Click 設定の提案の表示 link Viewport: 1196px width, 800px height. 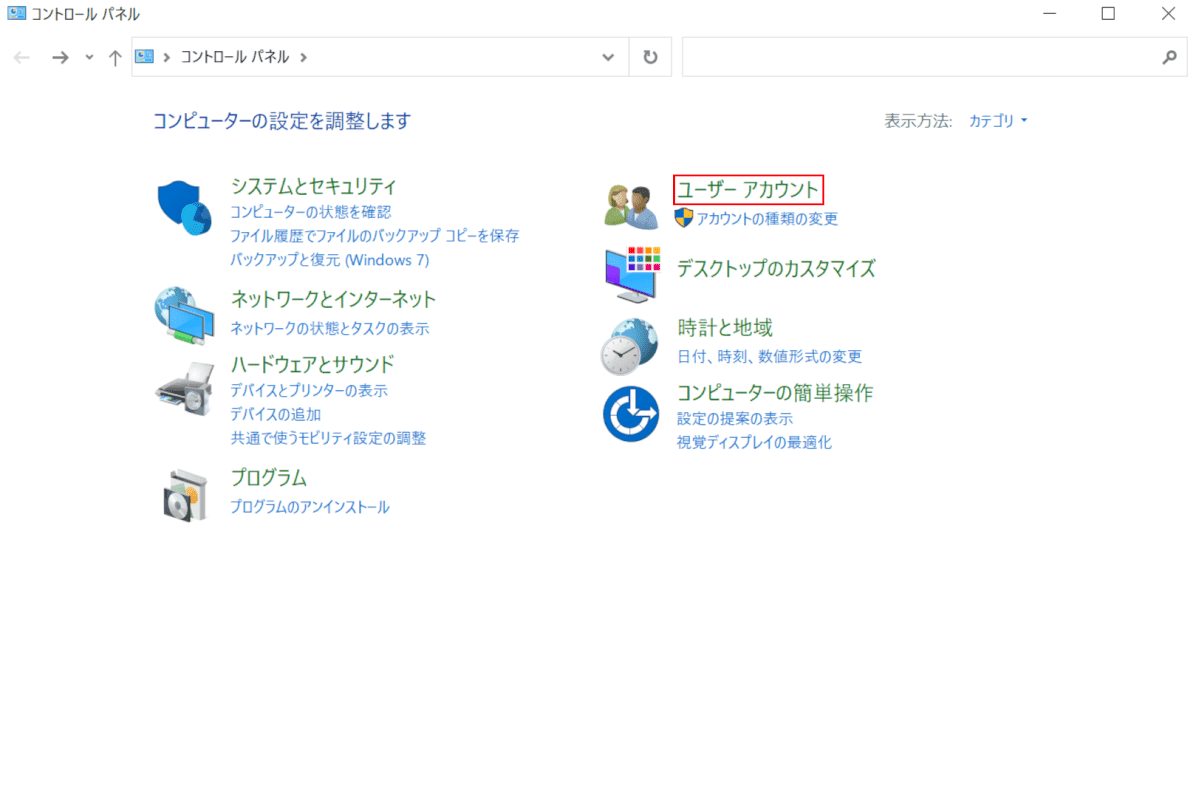pyautogui.click(x=735, y=419)
